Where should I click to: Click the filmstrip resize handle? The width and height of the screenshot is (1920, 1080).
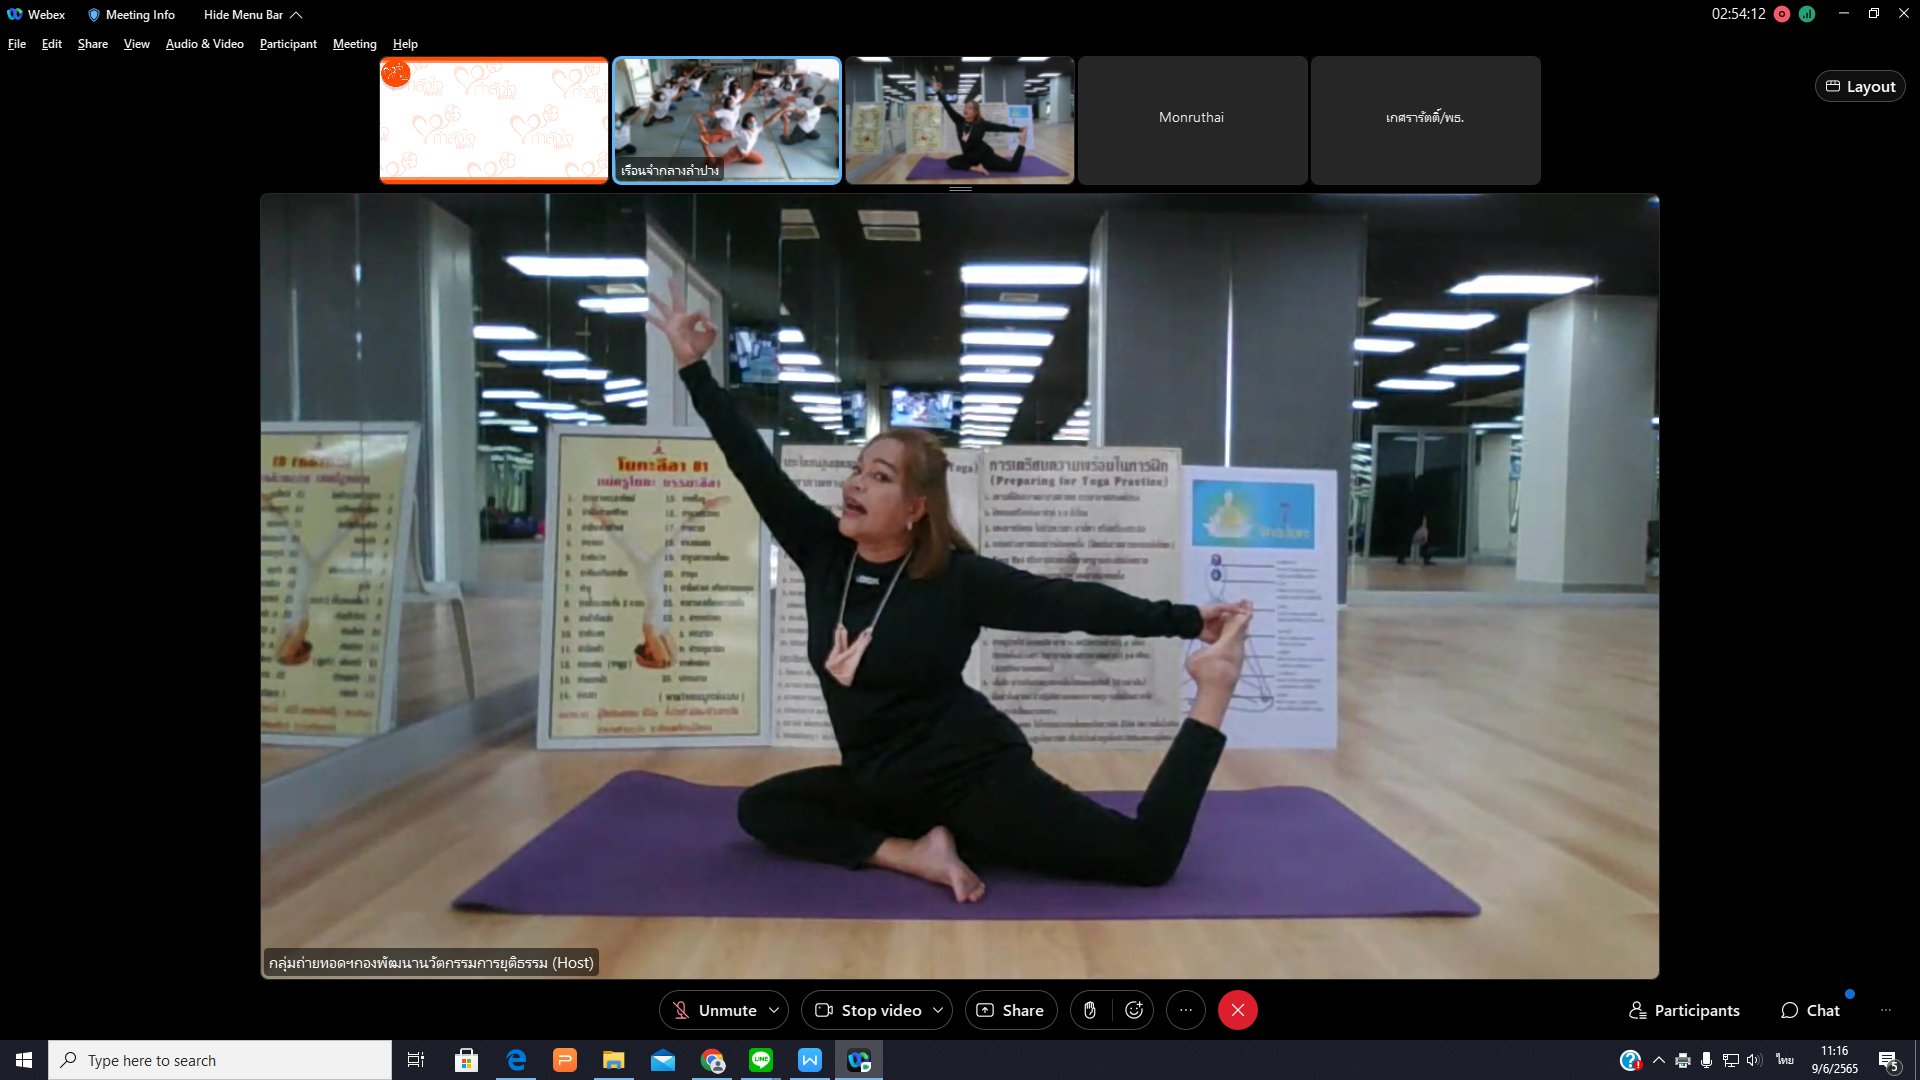pyautogui.click(x=960, y=188)
